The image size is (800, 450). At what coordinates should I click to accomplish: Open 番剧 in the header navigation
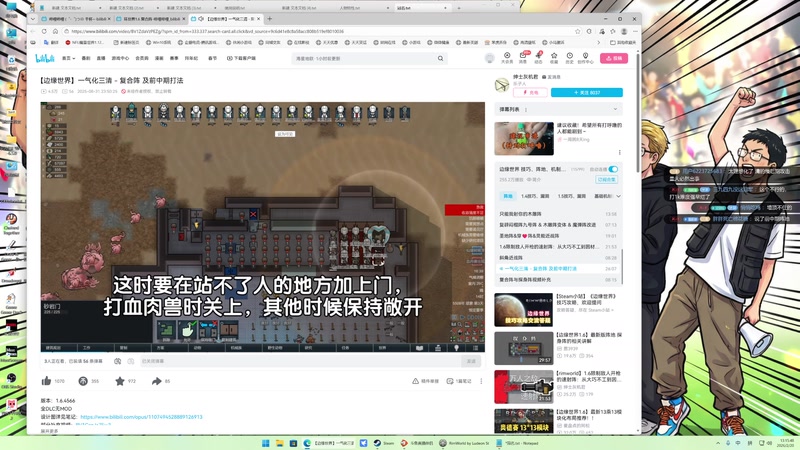(86, 58)
